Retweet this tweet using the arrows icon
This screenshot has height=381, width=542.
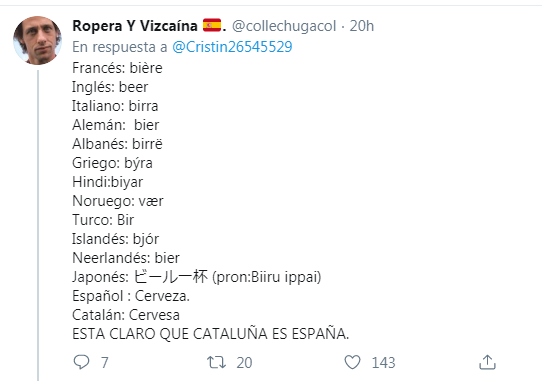(x=216, y=362)
